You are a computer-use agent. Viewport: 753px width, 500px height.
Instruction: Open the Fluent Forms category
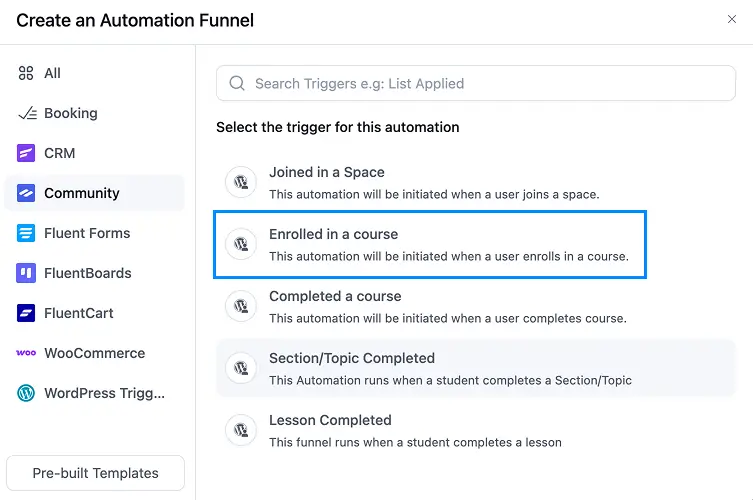click(x=95, y=233)
